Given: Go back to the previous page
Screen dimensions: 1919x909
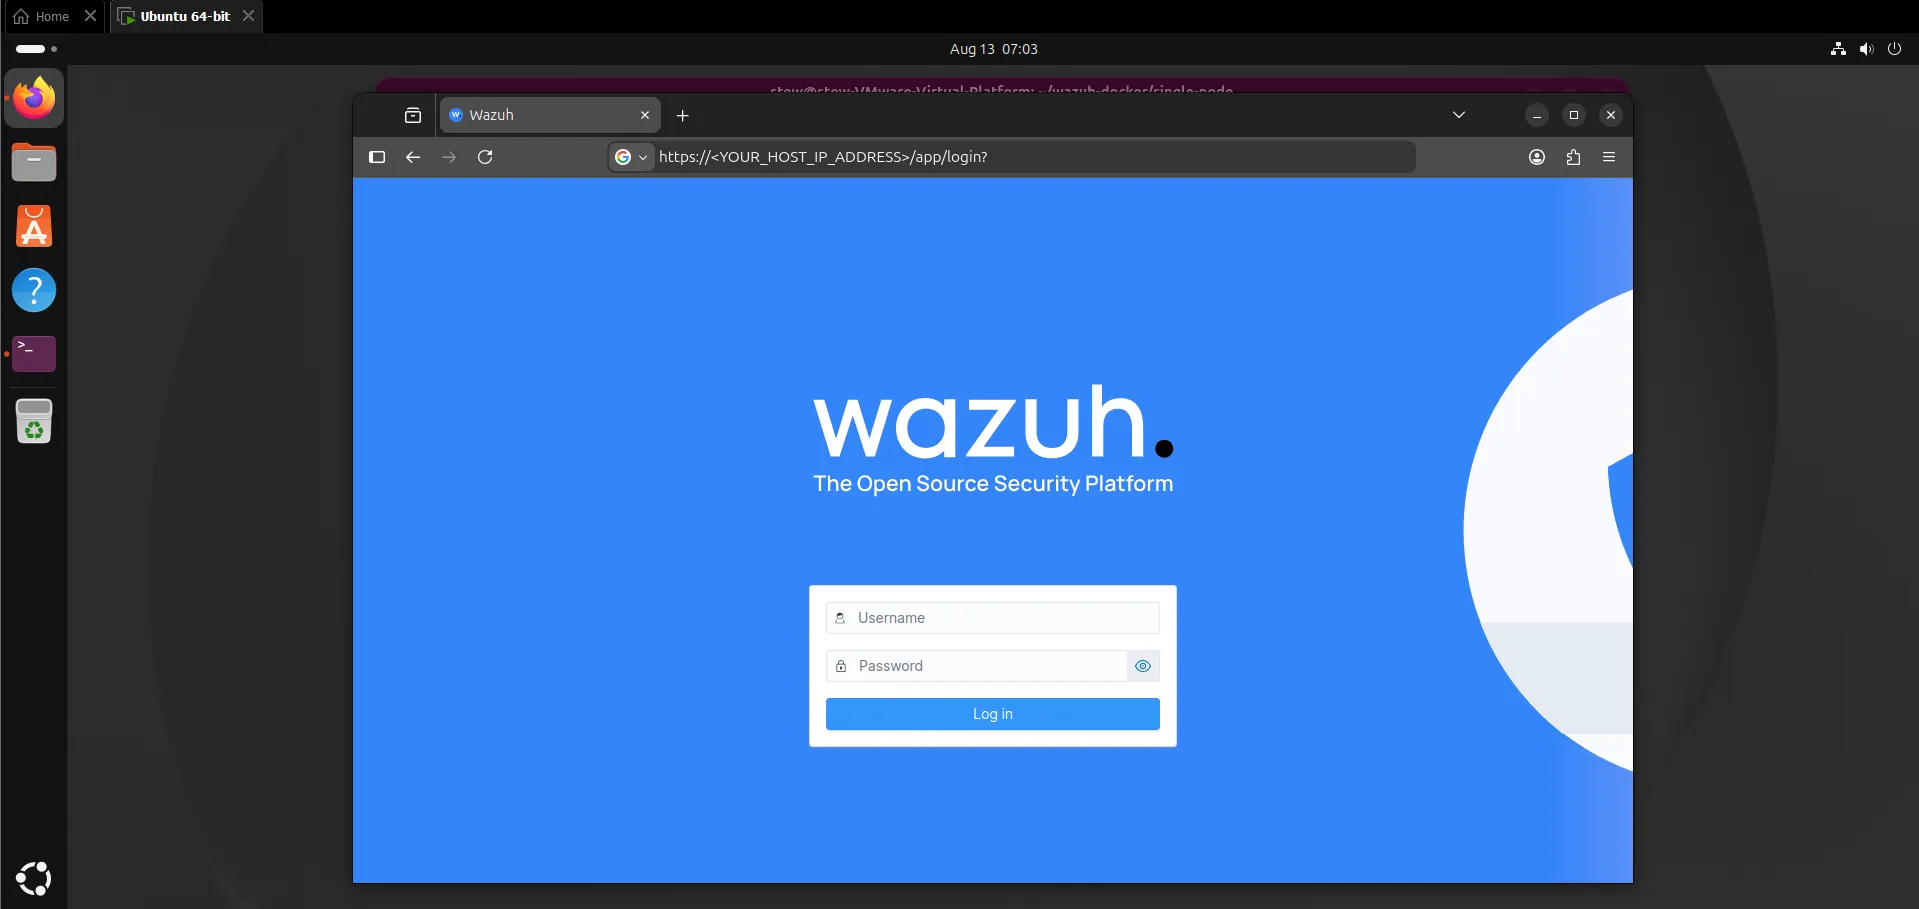Looking at the screenshot, I should [413, 157].
